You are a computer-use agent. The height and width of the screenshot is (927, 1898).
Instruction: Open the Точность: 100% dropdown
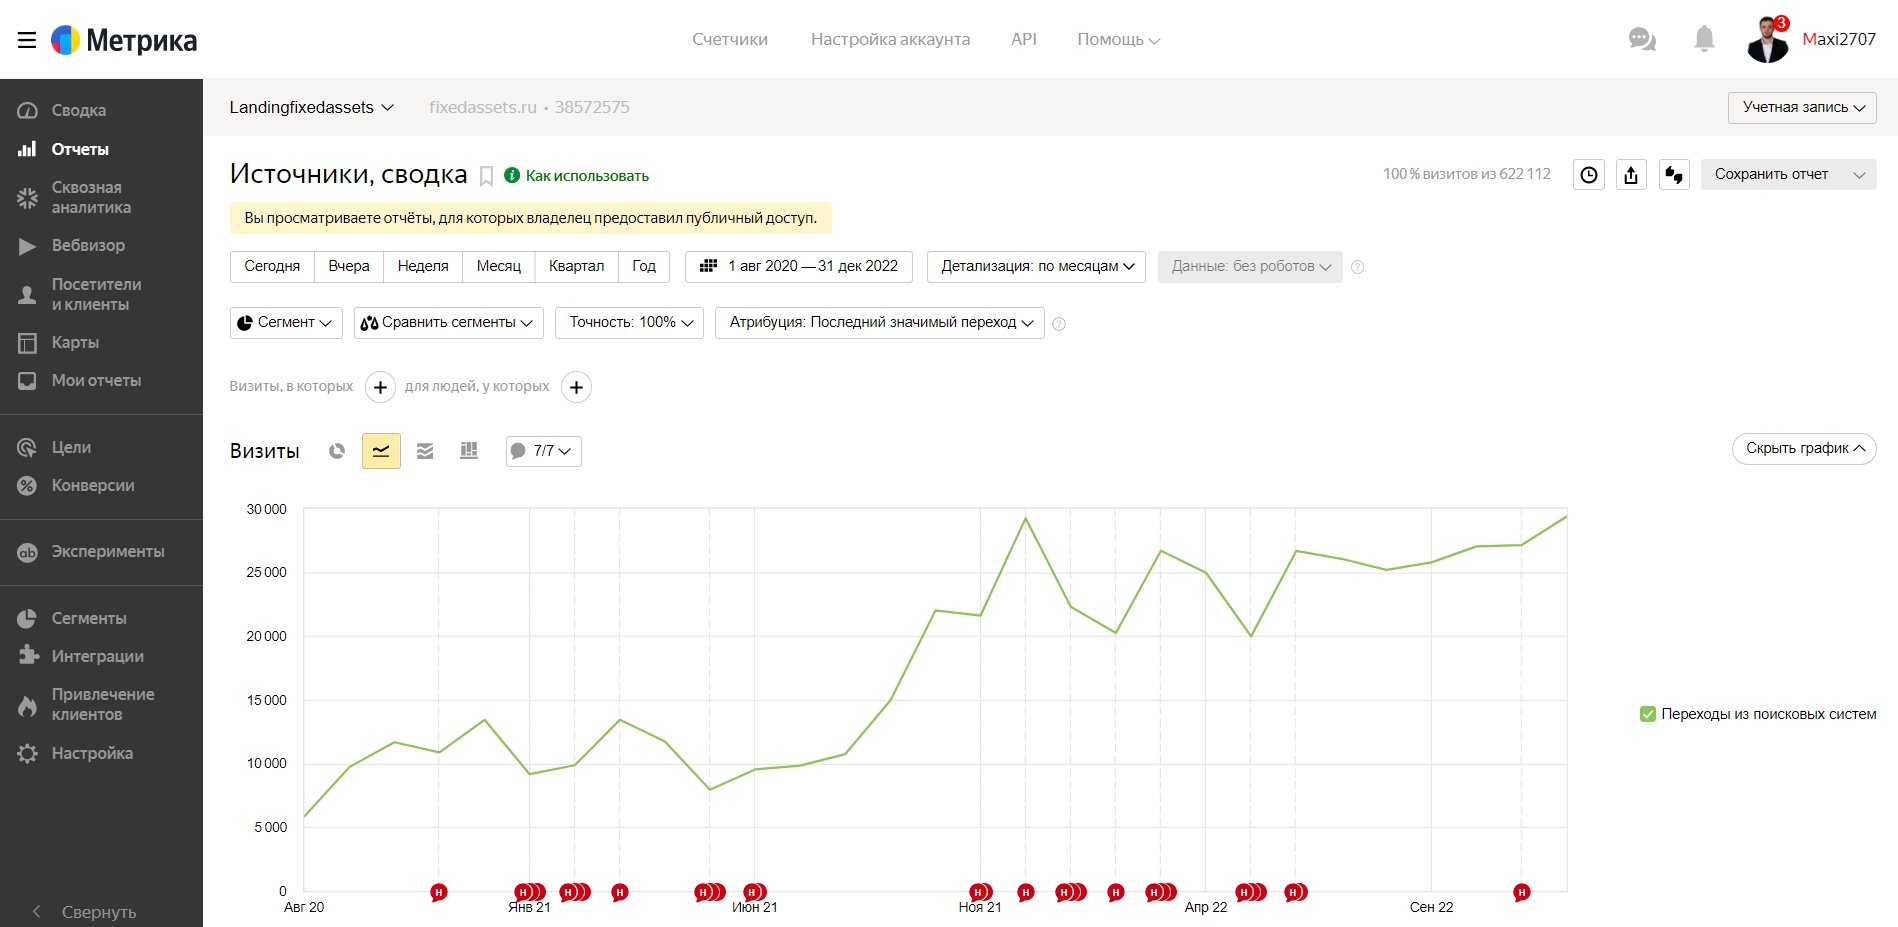[x=629, y=322]
